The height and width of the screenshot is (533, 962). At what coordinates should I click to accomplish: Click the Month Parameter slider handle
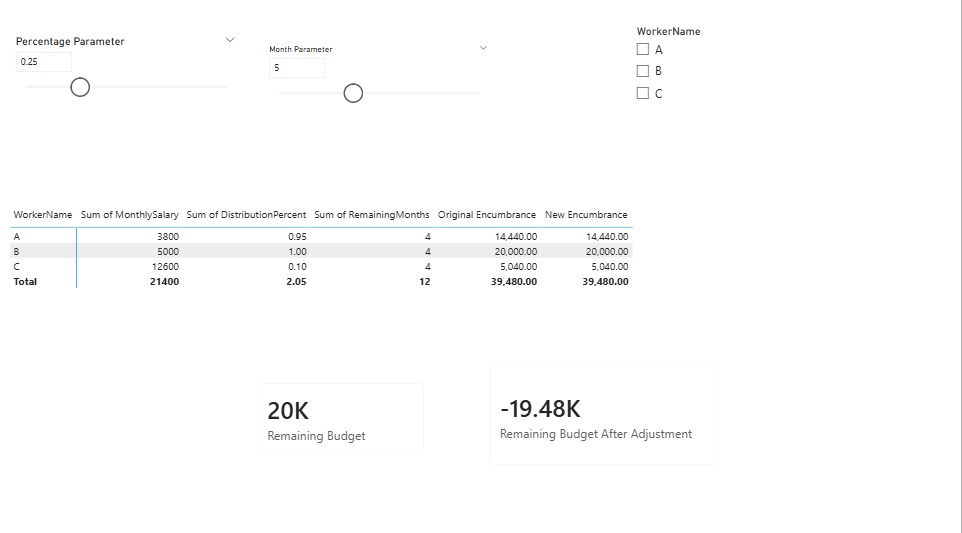tap(353, 93)
